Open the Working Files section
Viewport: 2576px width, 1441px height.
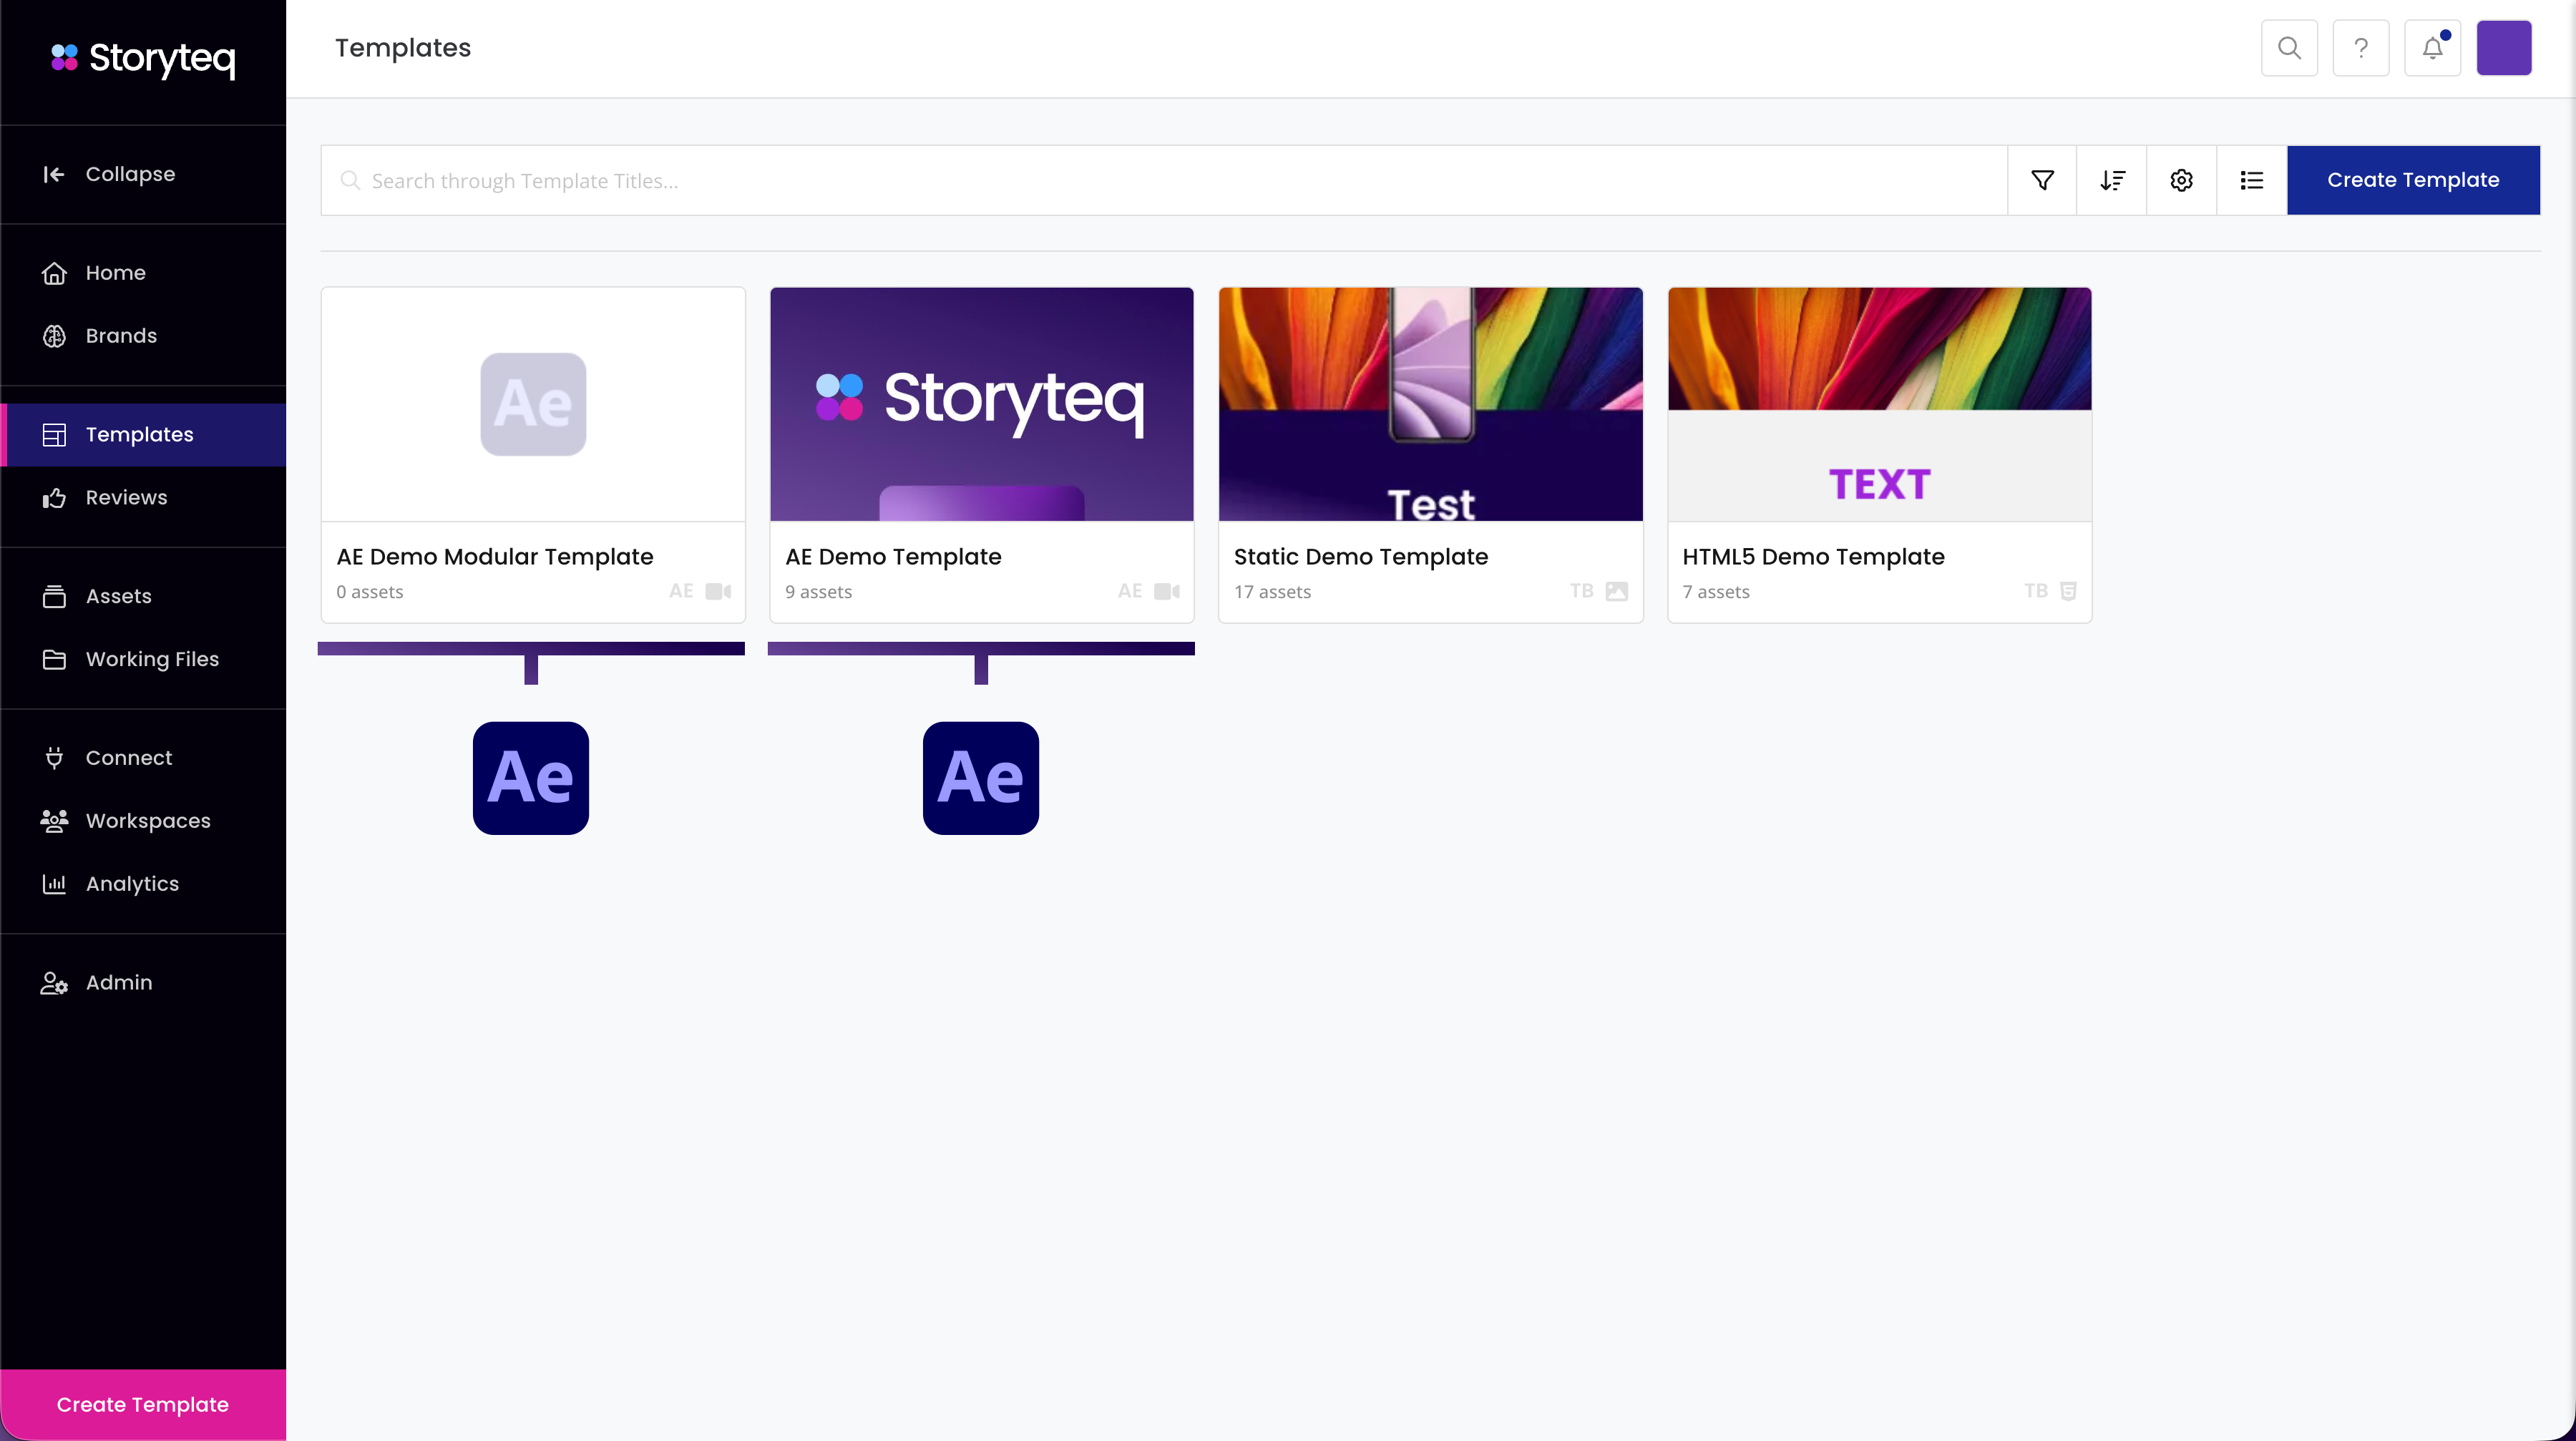151,659
